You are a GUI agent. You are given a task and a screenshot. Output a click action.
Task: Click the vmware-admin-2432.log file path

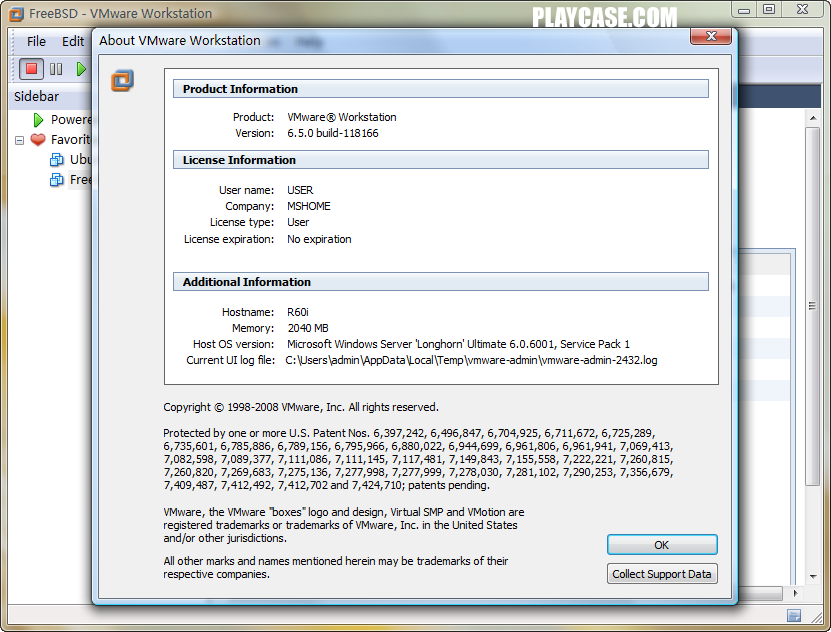471,360
